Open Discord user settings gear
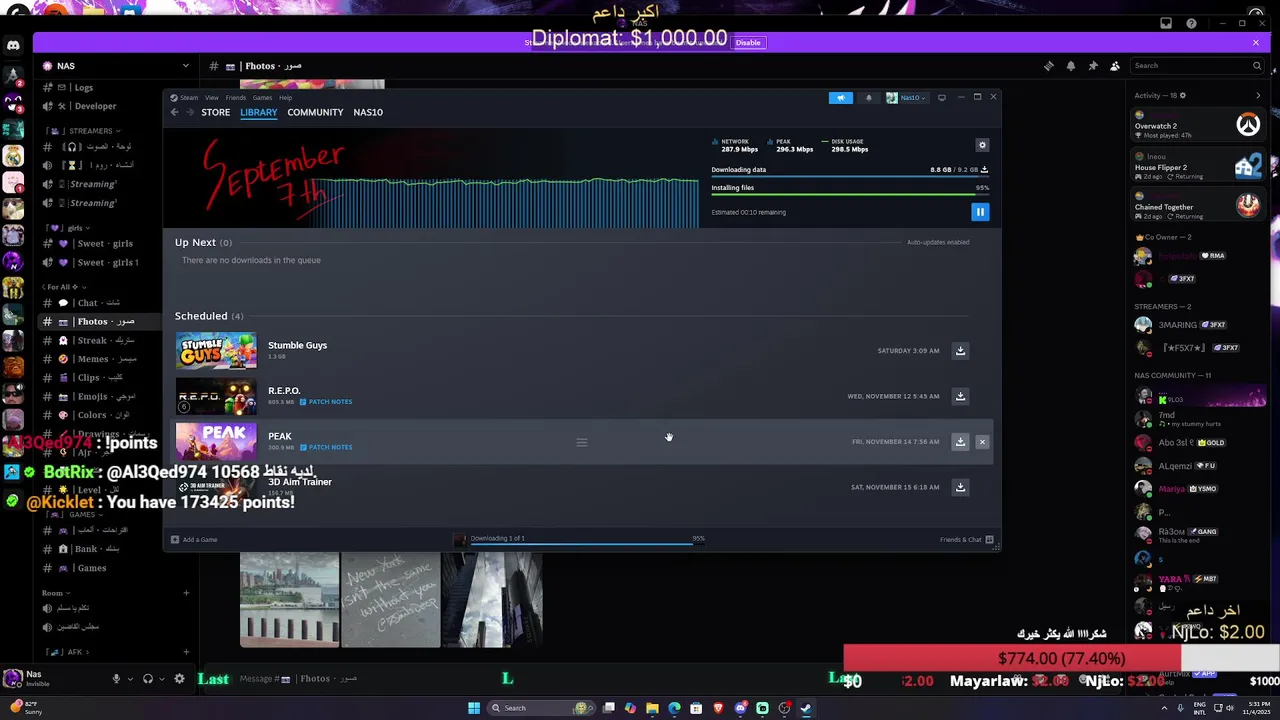Viewport: 1280px width, 720px height. [179, 679]
